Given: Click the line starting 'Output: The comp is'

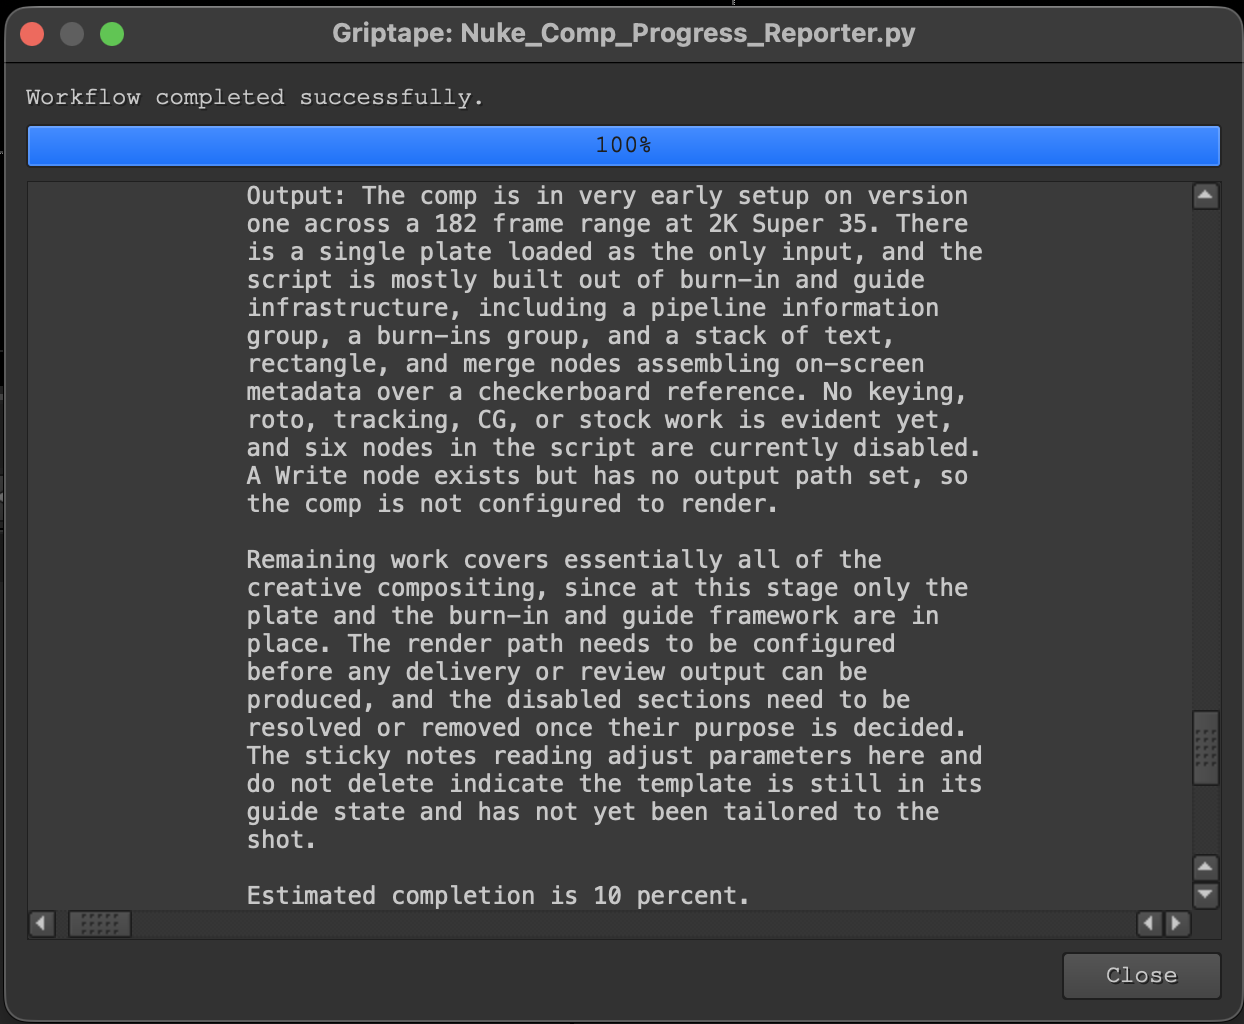Looking at the screenshot, I should tap(607, 195).
